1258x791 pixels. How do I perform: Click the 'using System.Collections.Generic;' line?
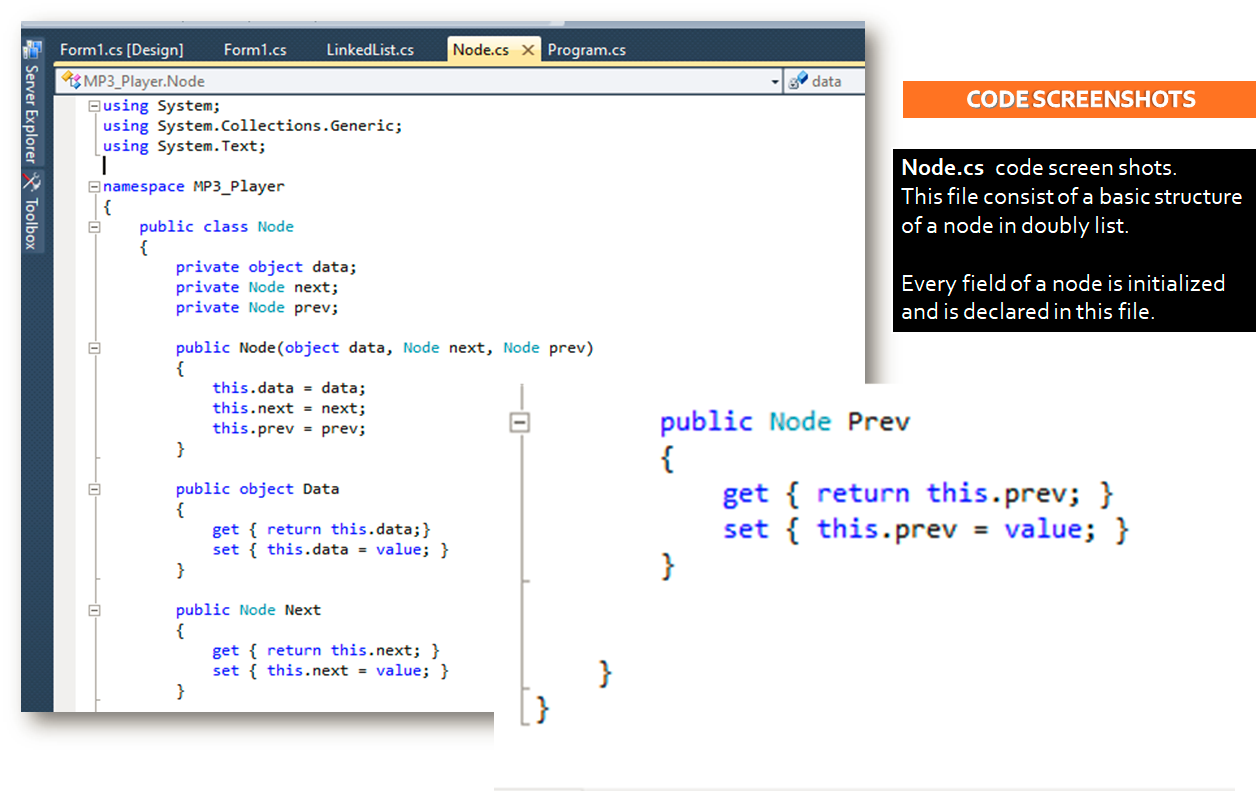coord(252,126)
